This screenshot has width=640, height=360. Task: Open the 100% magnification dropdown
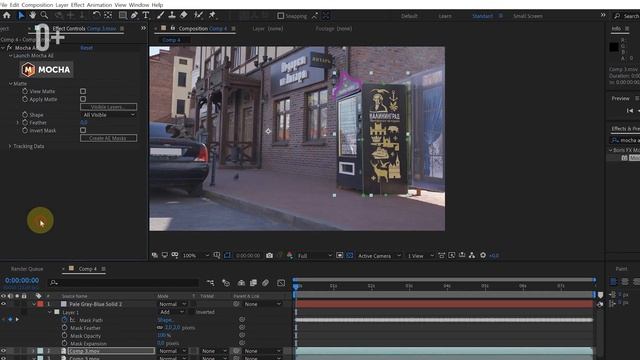click(x=196, y=256)
